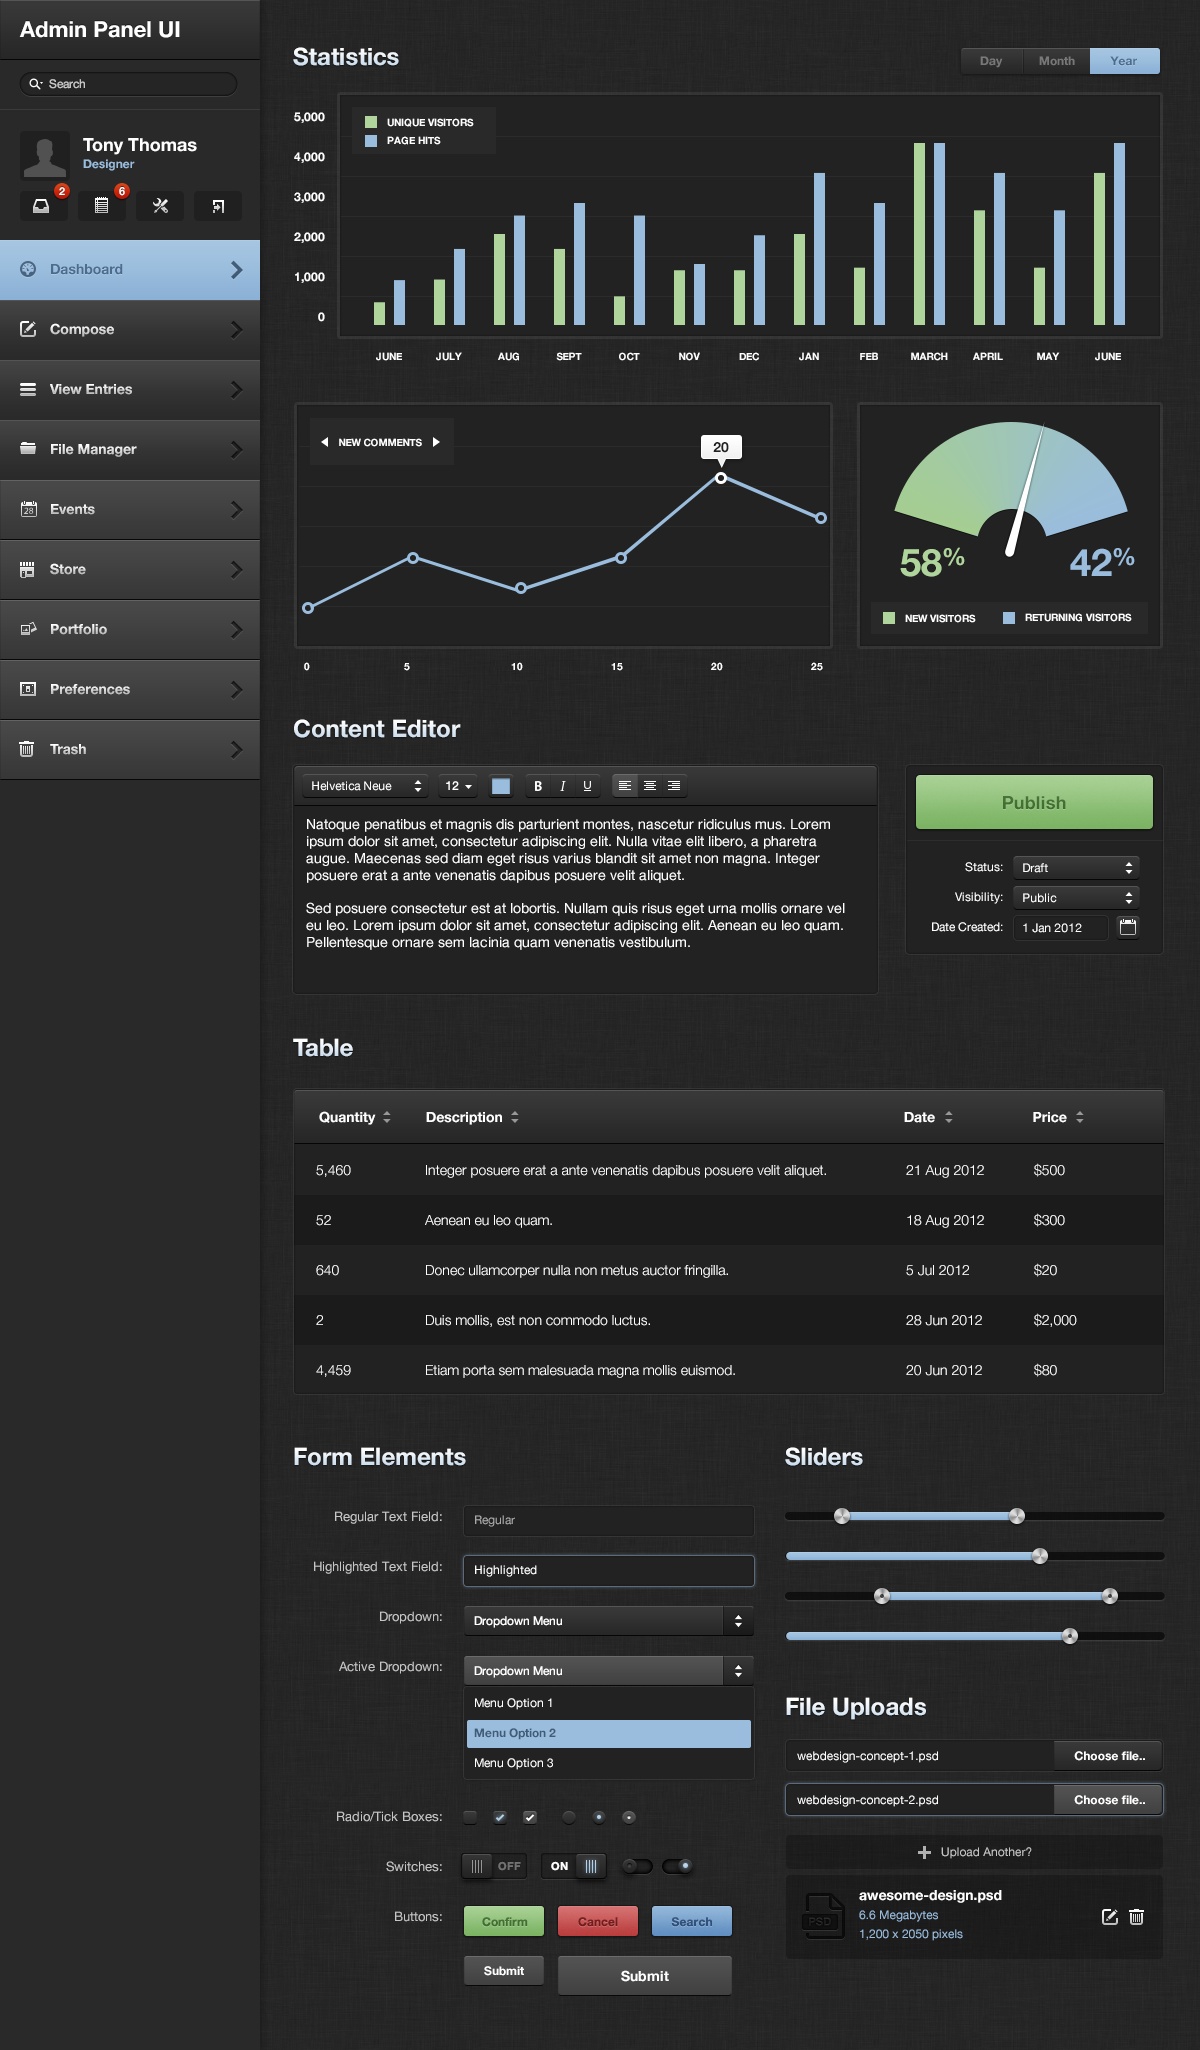The height and width of the screenshot is (2050, 1200).
Task: Toggle bold formatting in Content Editor
Action: coord(538,786)
